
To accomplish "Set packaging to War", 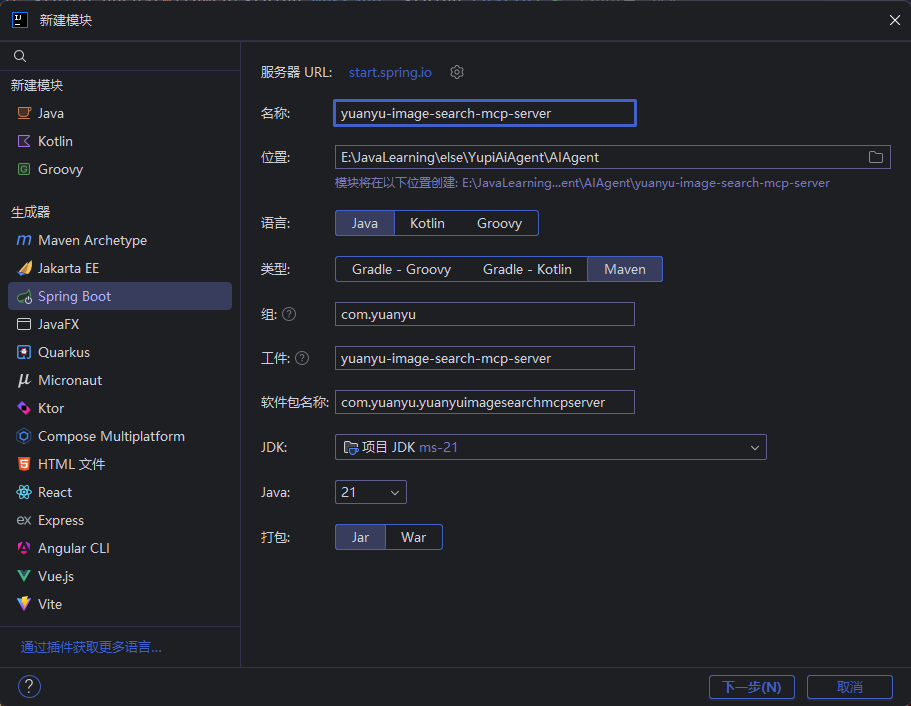I will tap(413, 537).
